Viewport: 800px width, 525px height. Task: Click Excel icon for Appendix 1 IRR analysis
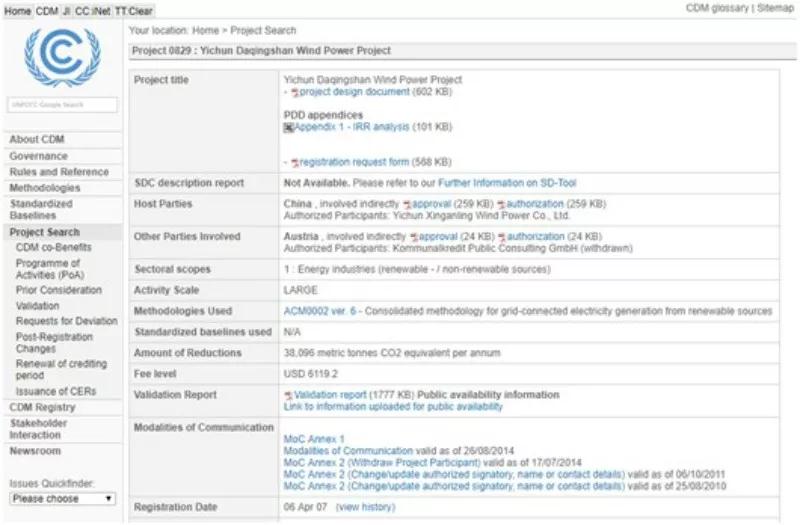click(289, 128)
